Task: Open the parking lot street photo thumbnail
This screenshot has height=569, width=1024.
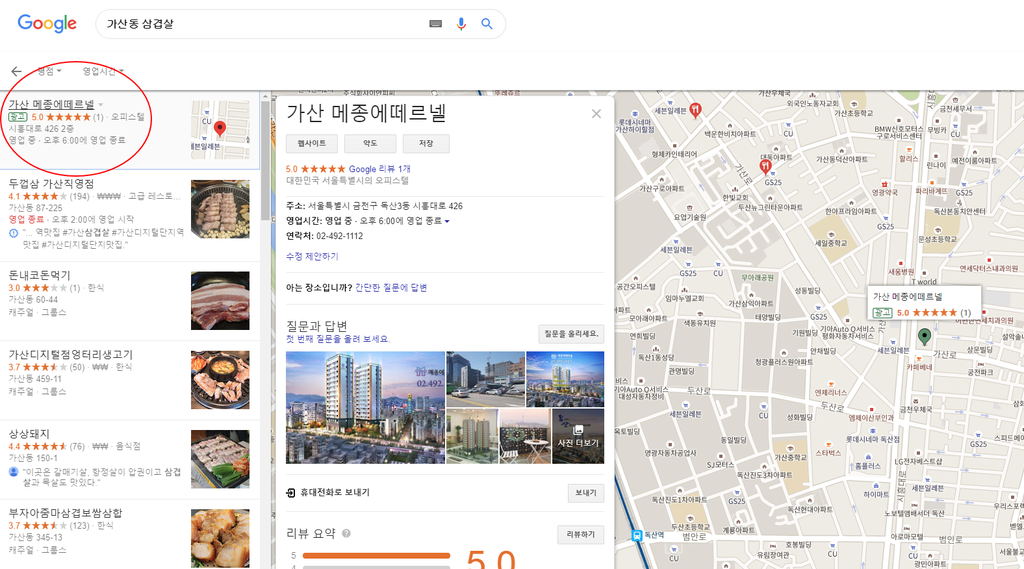Action: click(x=485, y=380)
